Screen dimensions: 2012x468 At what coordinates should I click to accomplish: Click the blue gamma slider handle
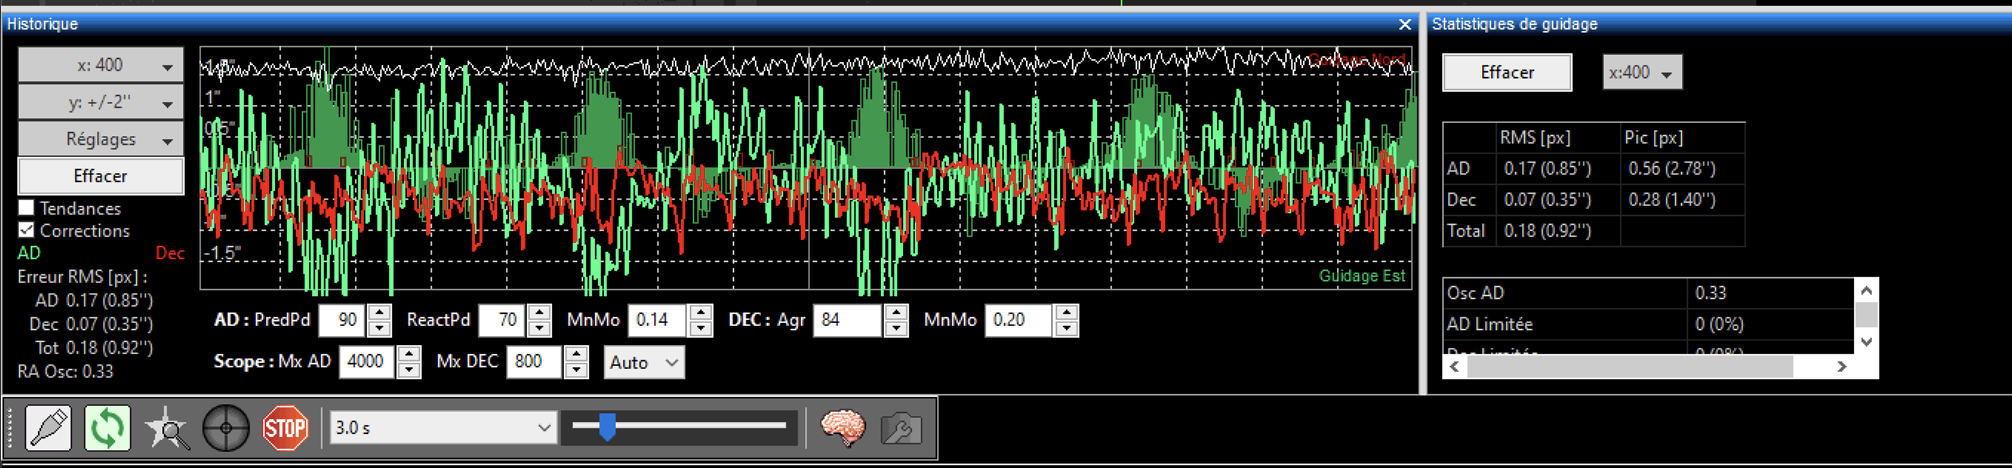click(607, 428)
